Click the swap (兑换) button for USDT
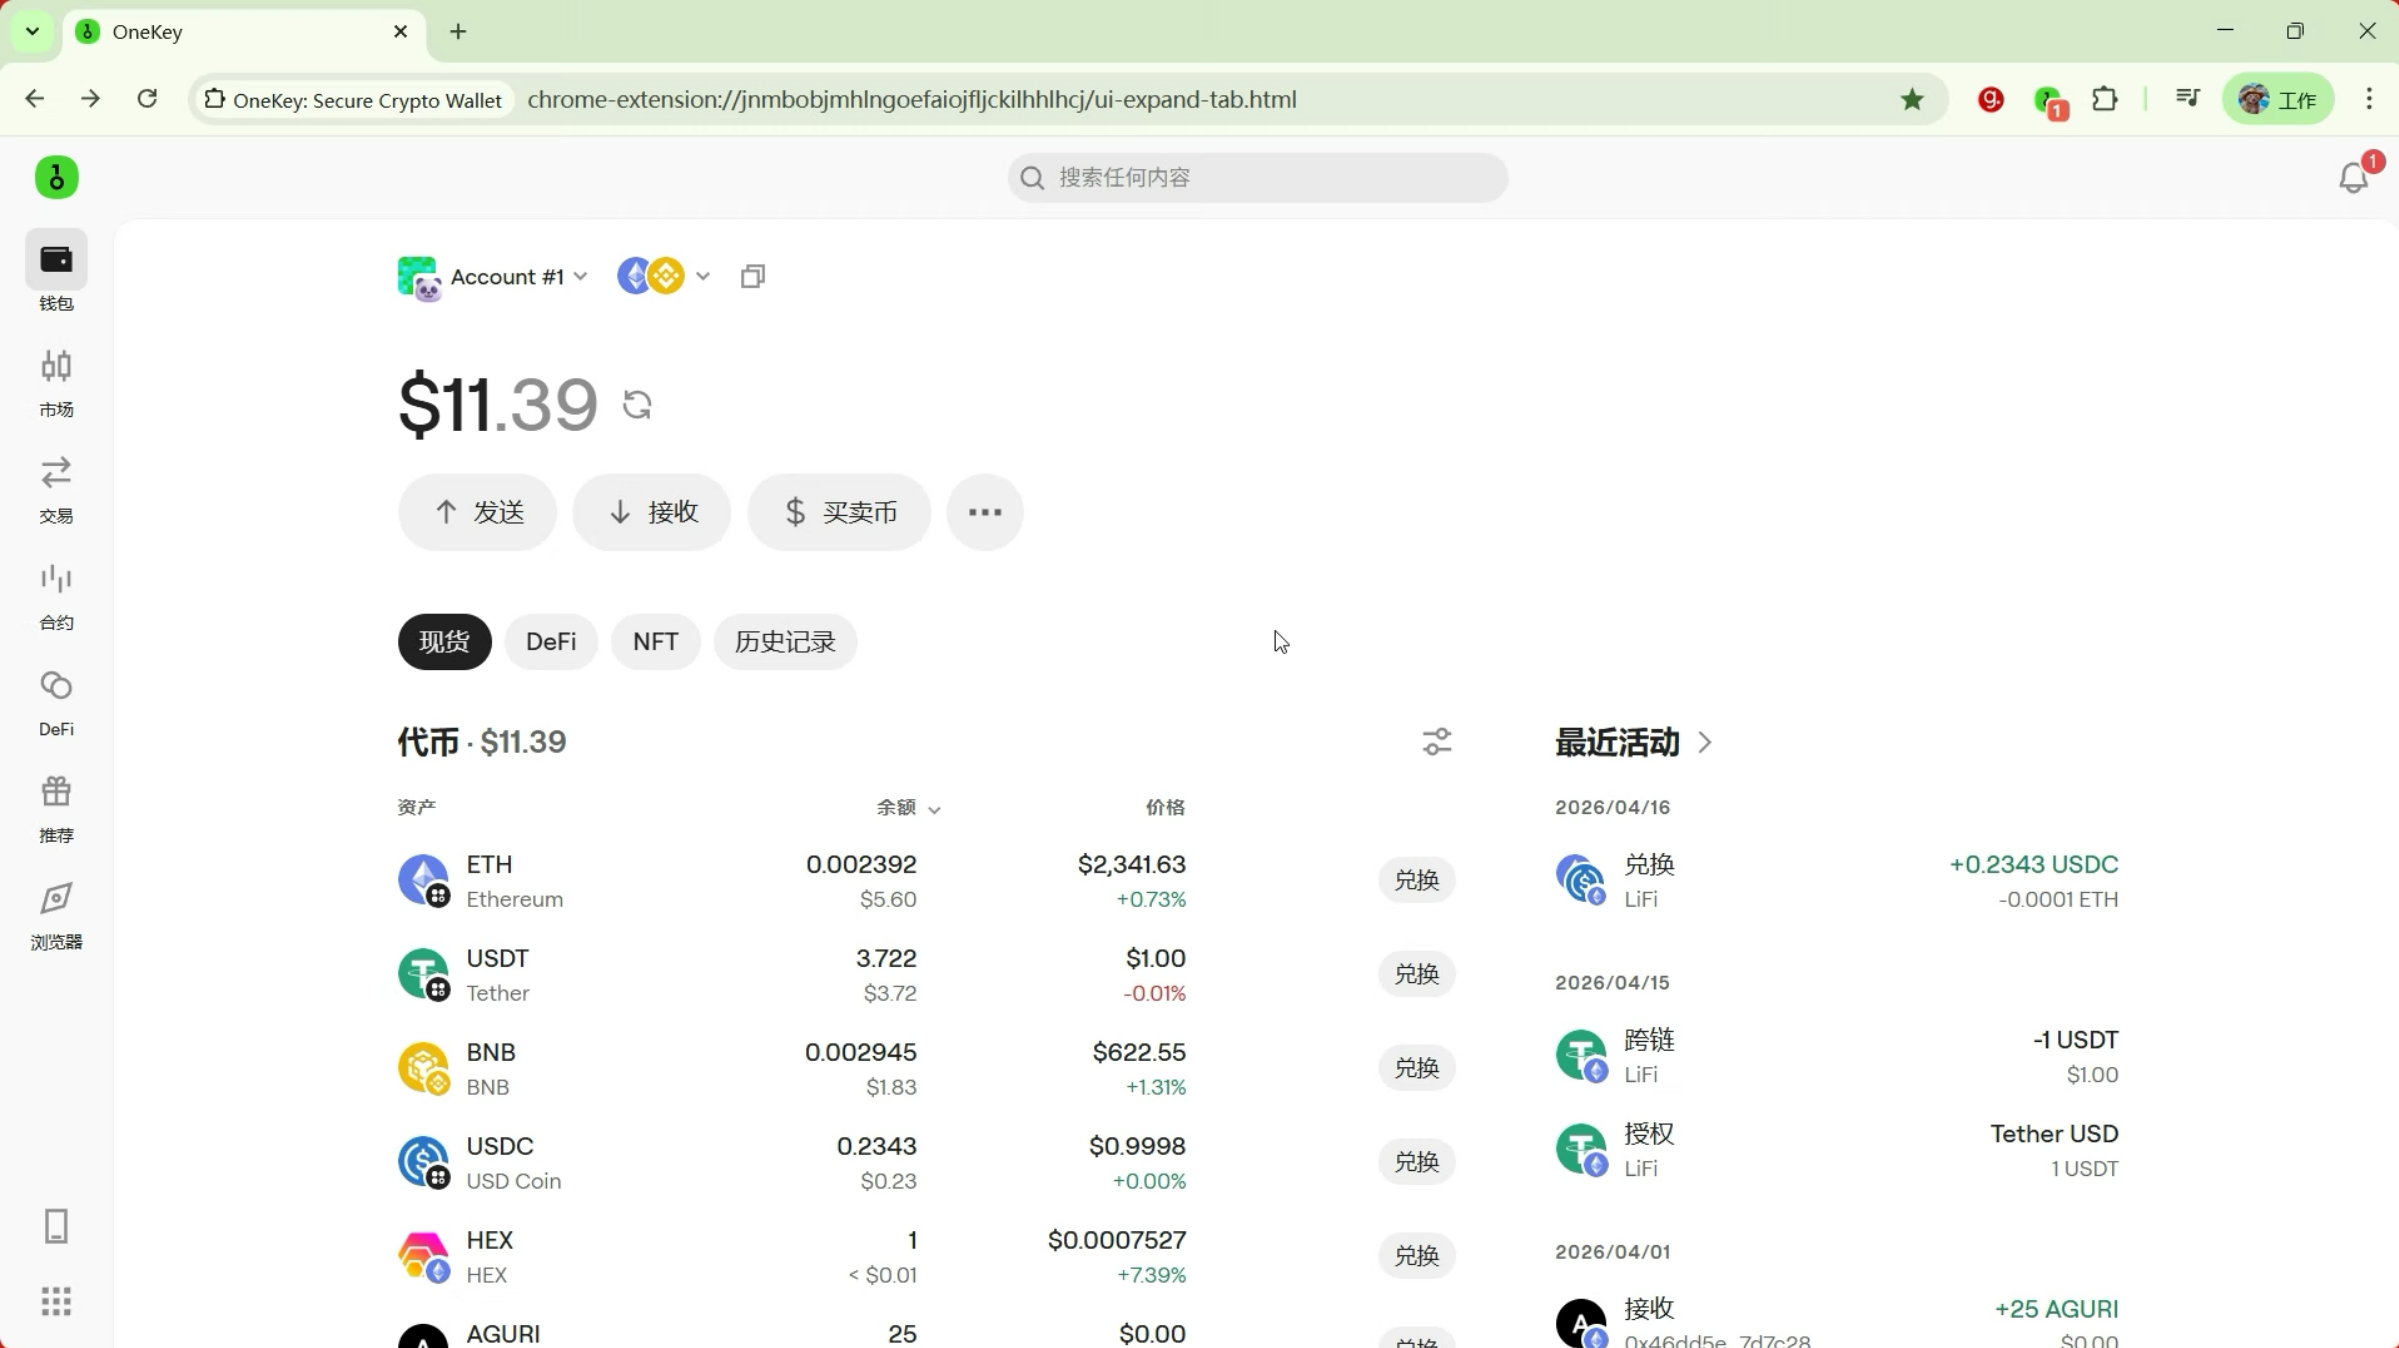 click(x=1417, y=974)
